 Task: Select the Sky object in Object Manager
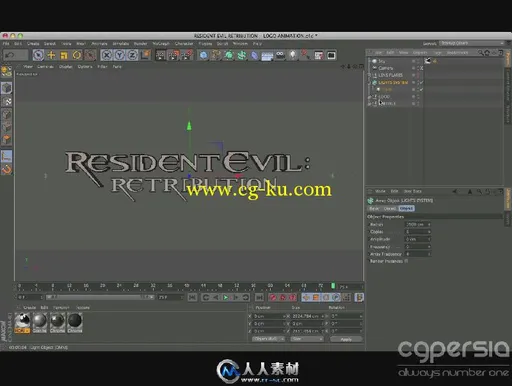click(x=382, y=61)
